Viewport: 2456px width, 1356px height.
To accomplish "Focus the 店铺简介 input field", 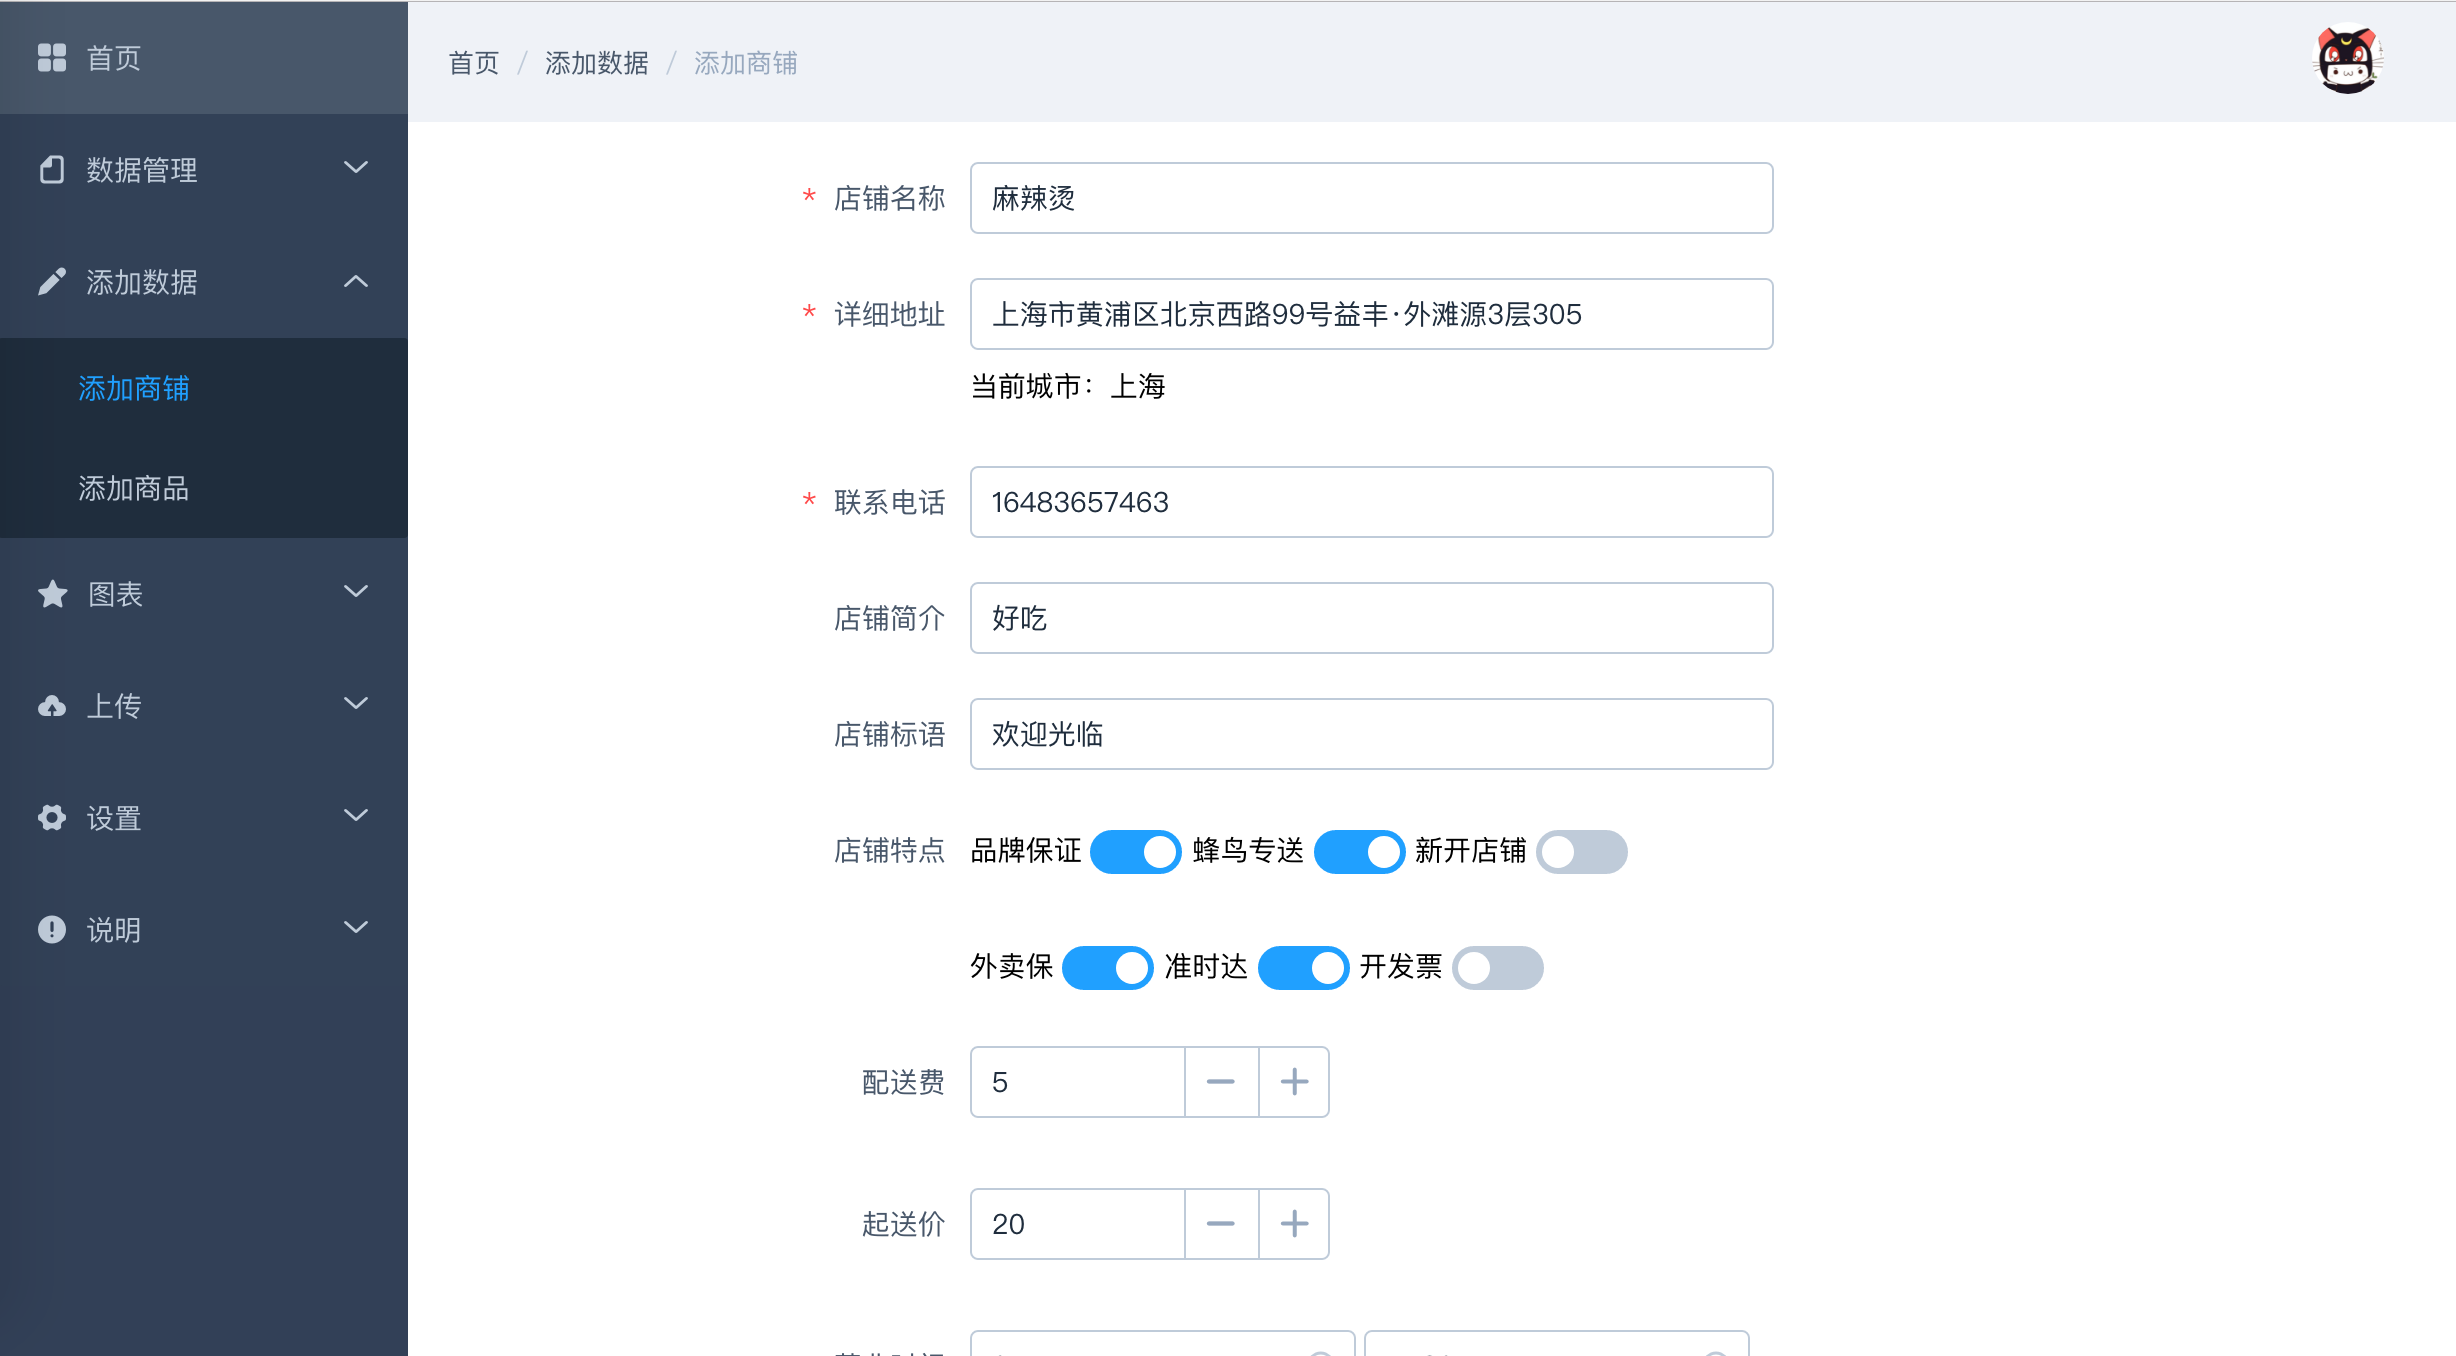I will [1372, 618].
